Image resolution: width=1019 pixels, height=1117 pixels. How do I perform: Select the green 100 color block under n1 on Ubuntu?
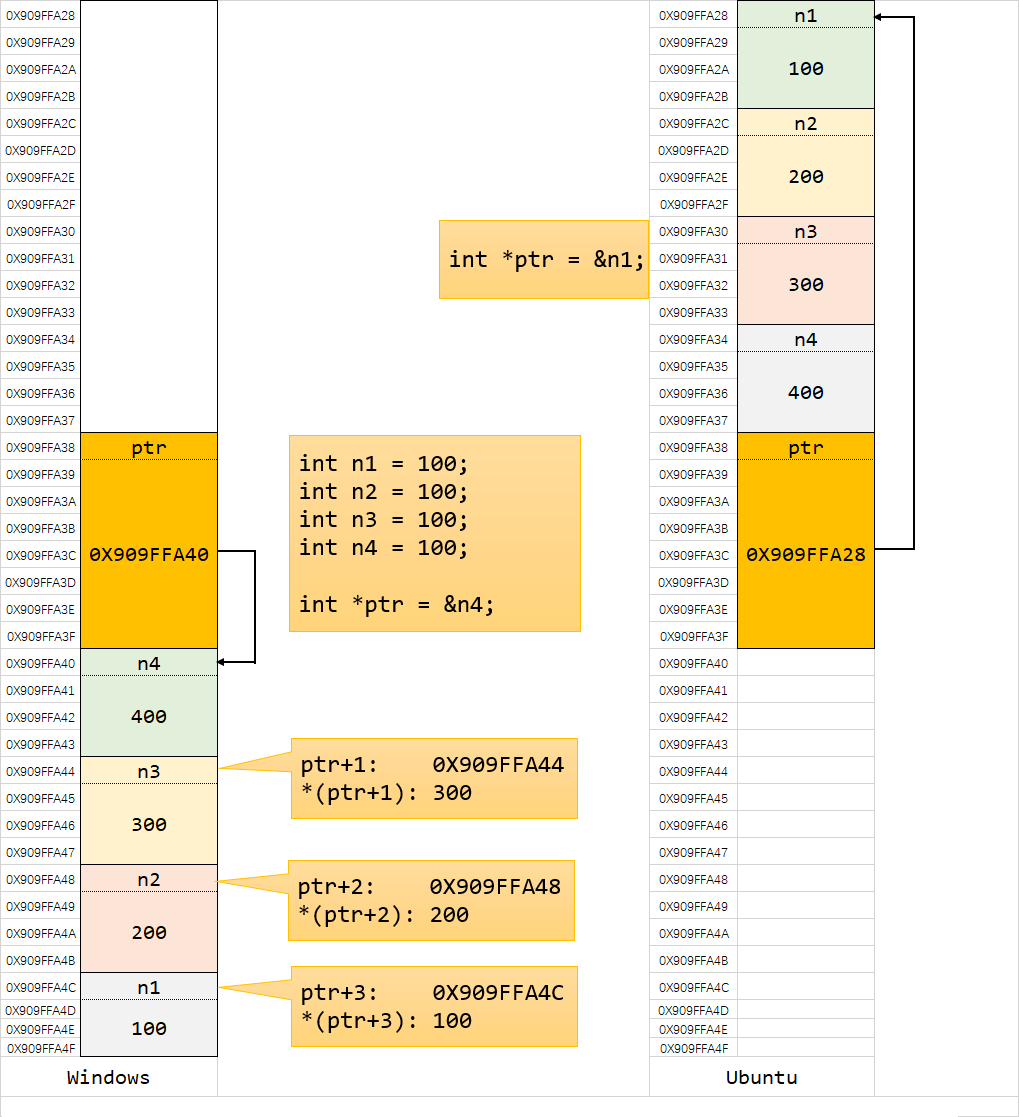pyautogui.click(x=805, y=69)
